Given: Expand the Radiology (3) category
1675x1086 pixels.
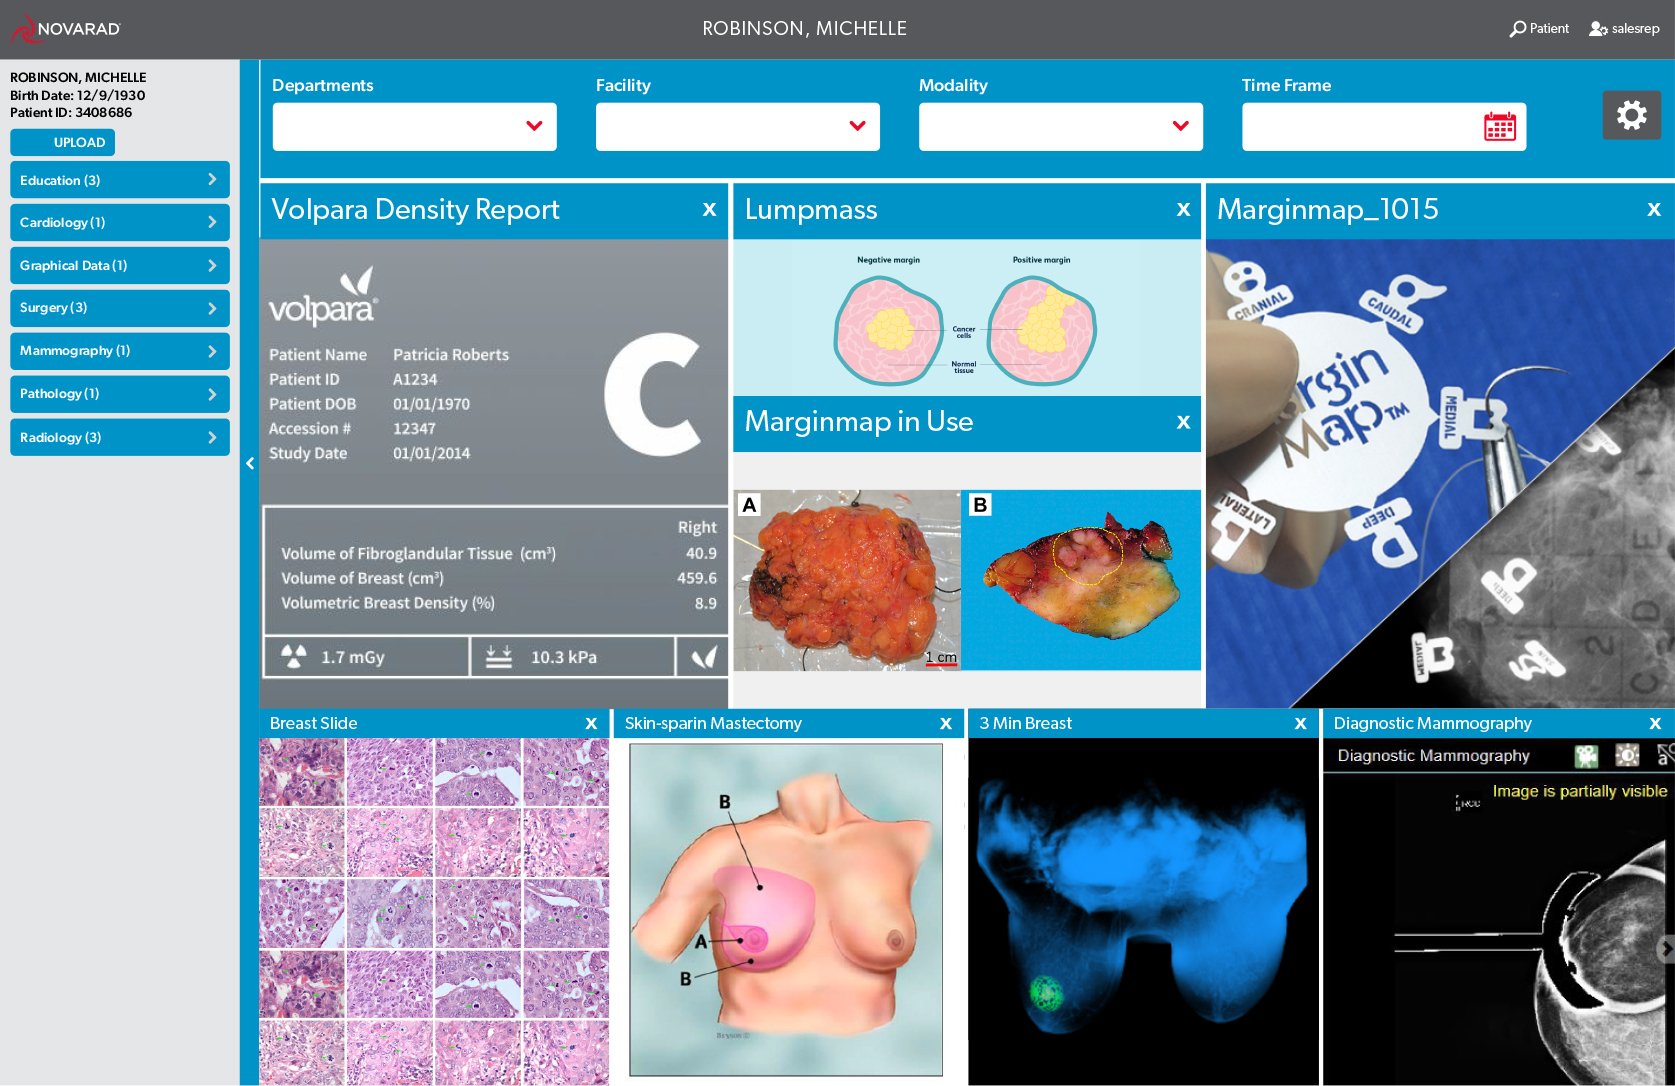Looking at the screenshot, I should click(120, 437).
